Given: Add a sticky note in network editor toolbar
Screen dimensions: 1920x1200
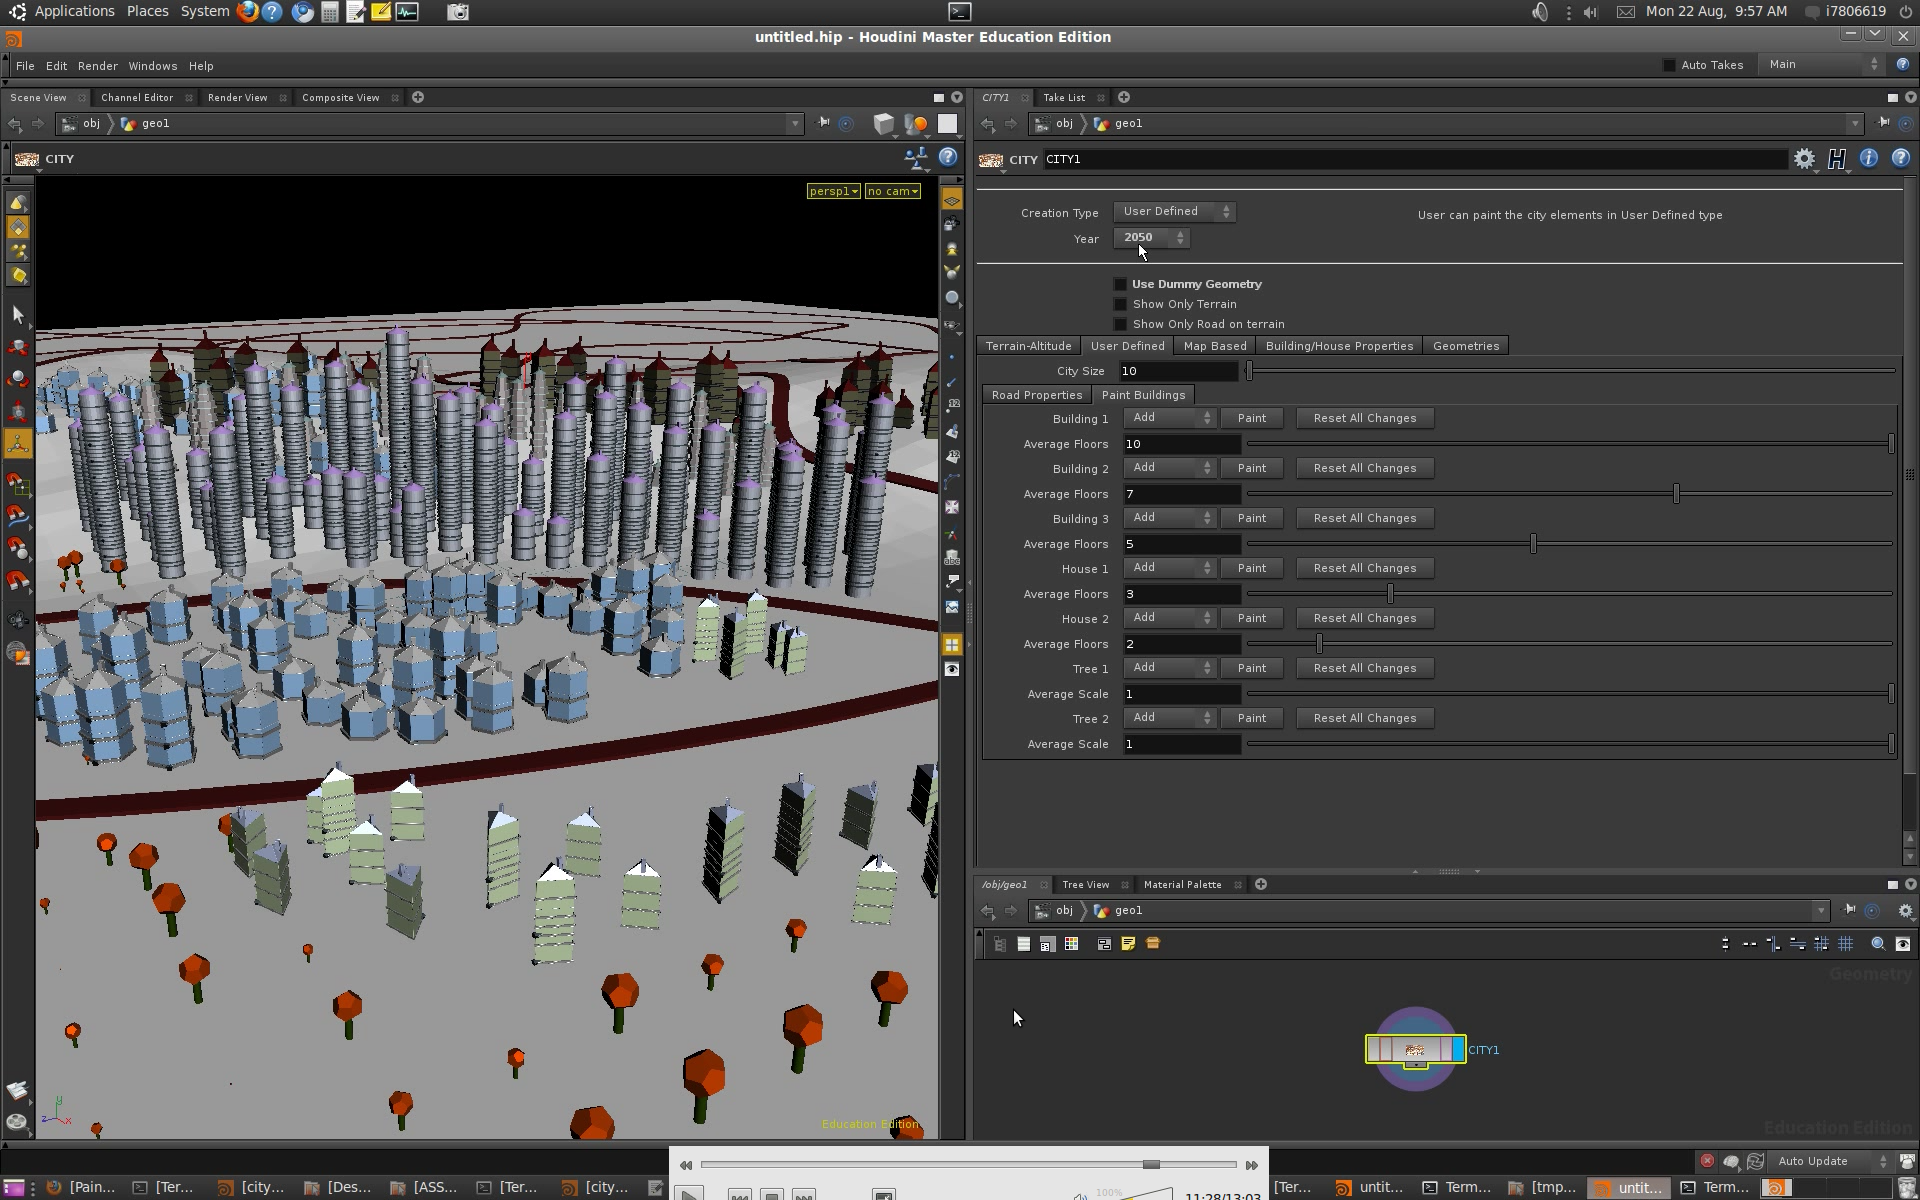Looking at the screenshot, I should pos(1128,943).
